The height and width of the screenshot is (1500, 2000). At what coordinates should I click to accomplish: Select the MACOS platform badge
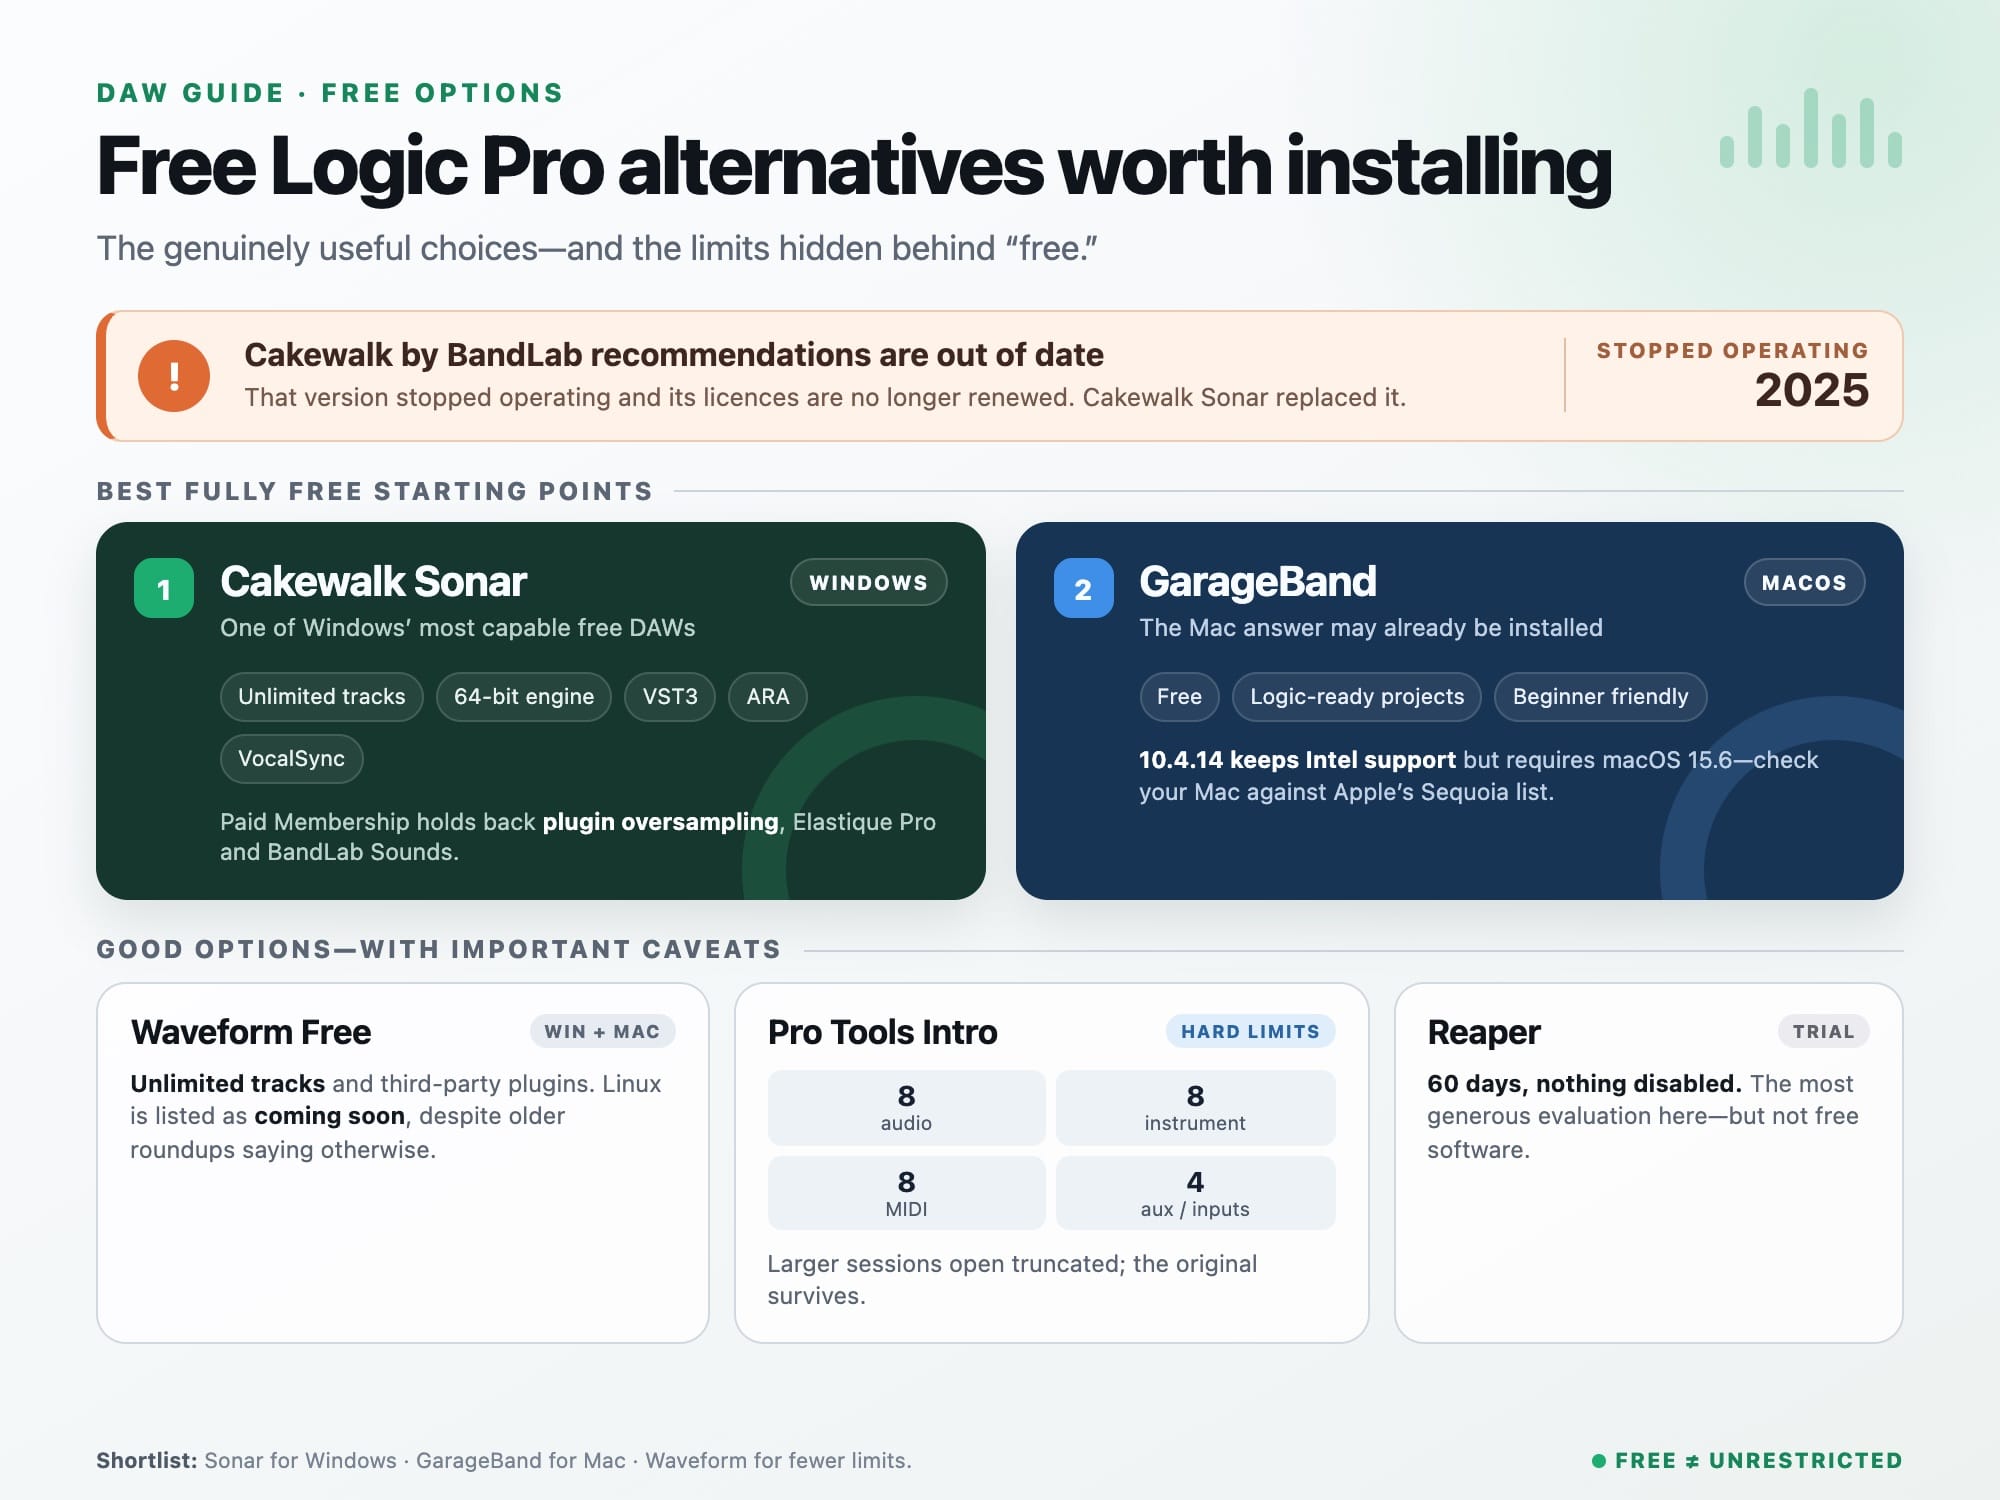[1804, 582]
